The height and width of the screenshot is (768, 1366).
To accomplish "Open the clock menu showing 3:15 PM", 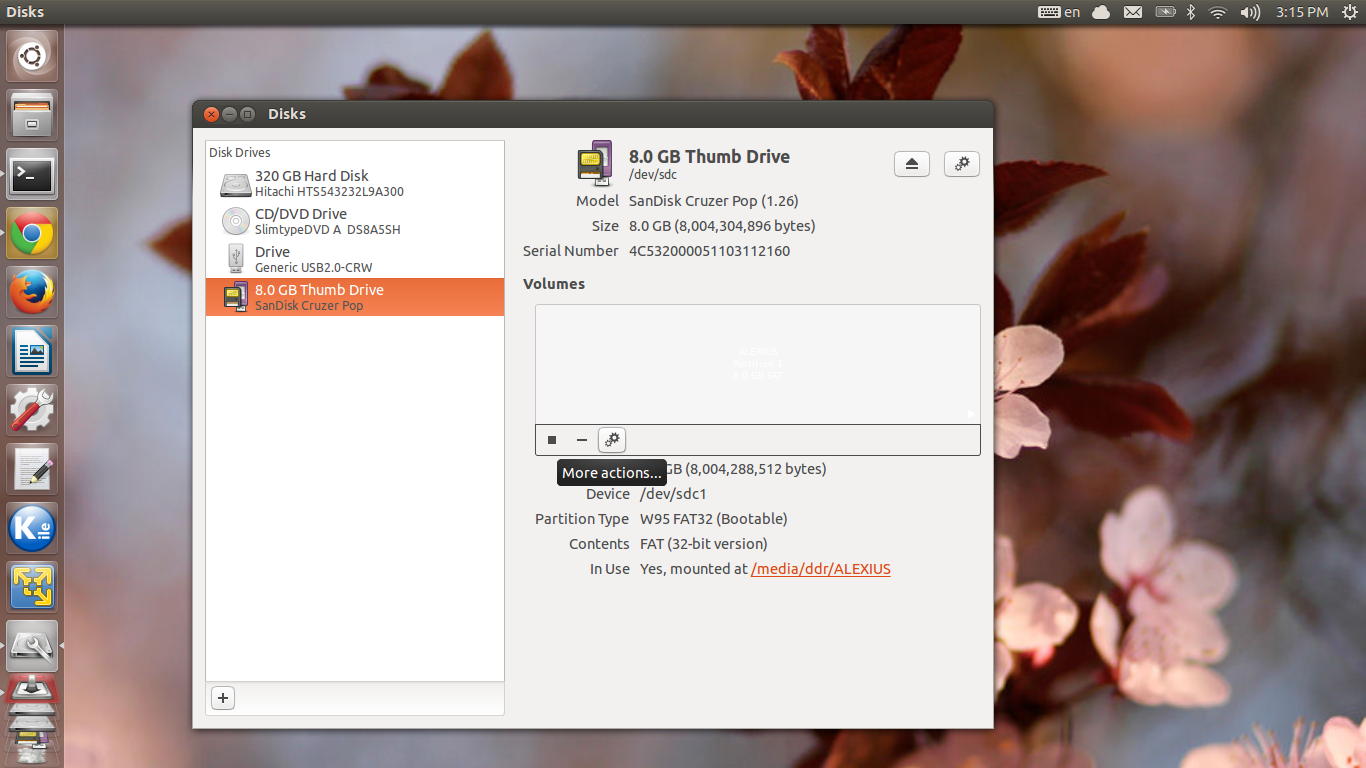I will pos(1300,11).
